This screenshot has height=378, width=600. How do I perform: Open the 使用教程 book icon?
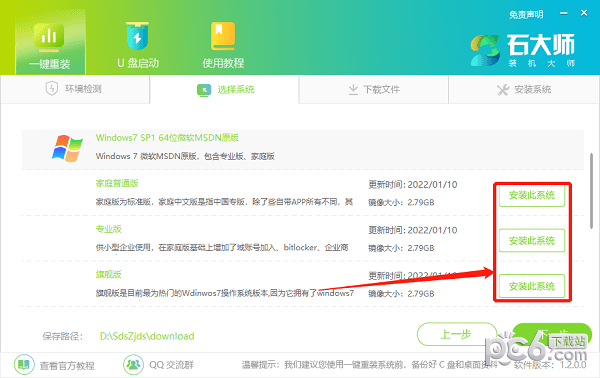tap(223, 36)
